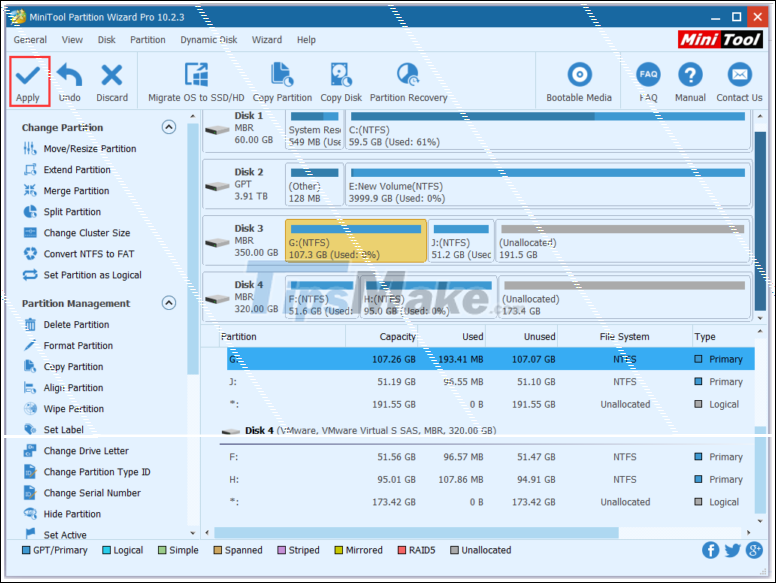Screen dimensions: 776x583
Task: Select Change Cluster Size action
Action: [x=77, y=233]
